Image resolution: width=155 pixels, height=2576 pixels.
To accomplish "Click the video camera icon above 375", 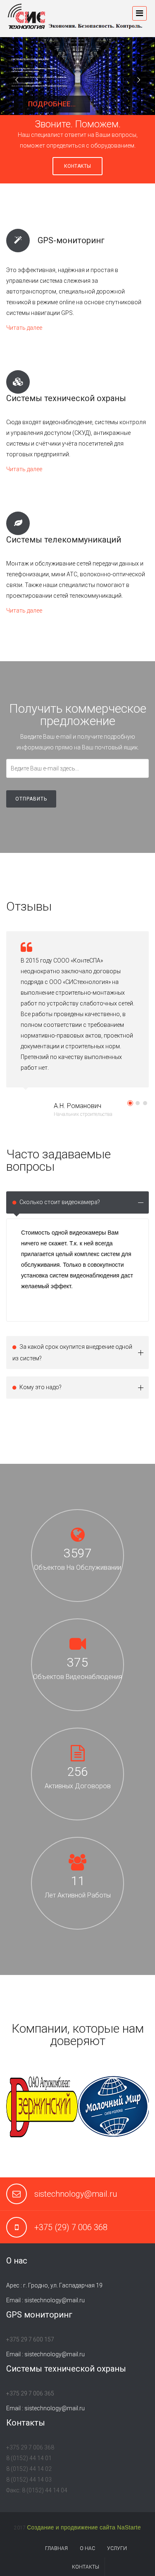I will pyautogui.click(x=77, y=1644).
